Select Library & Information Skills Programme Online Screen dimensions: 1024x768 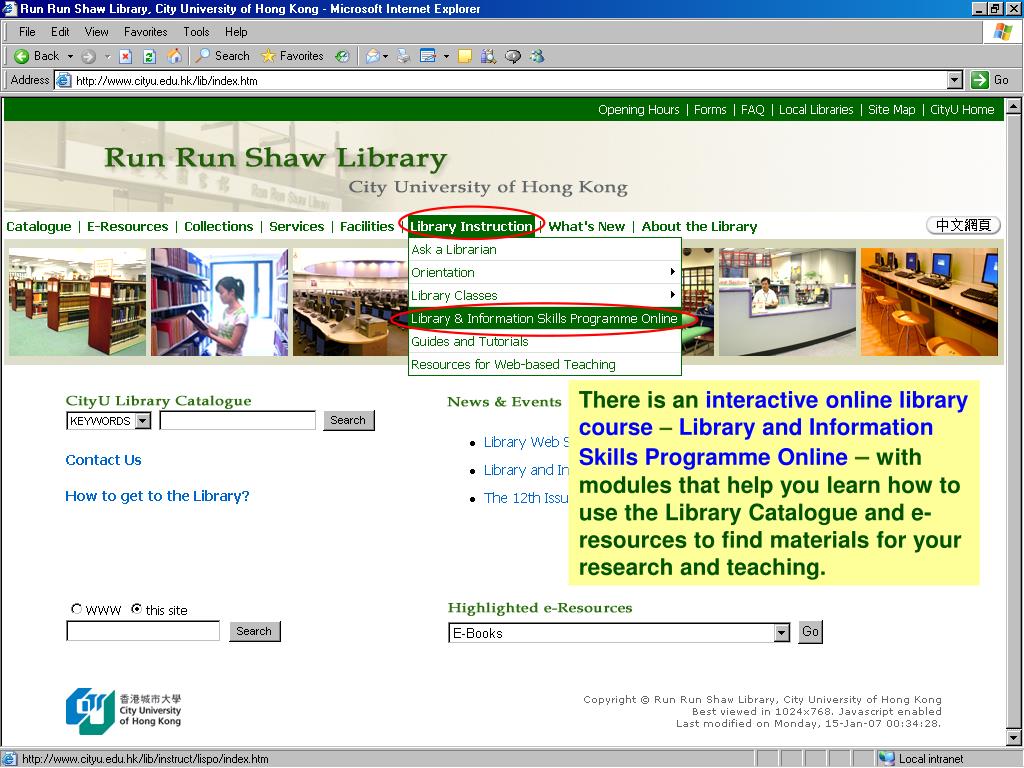pos(545,319)
